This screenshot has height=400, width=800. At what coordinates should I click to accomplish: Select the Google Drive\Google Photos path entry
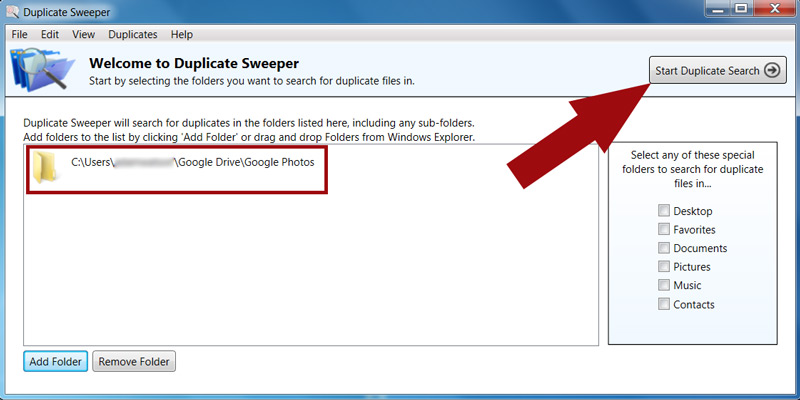(x=199, y=160)
